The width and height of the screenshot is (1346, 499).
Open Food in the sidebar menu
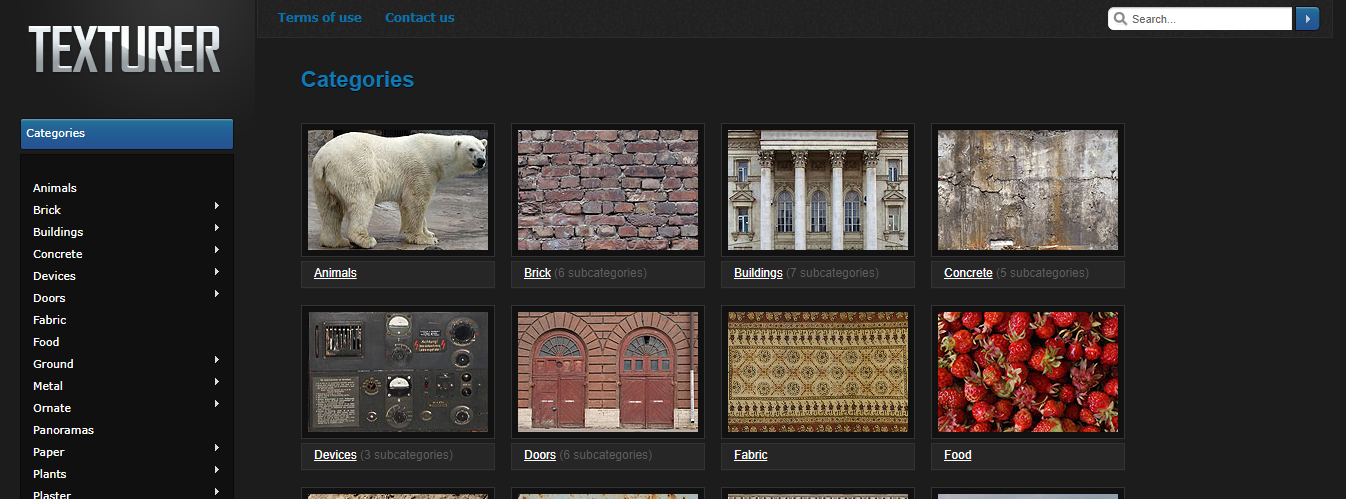[46, 342]
